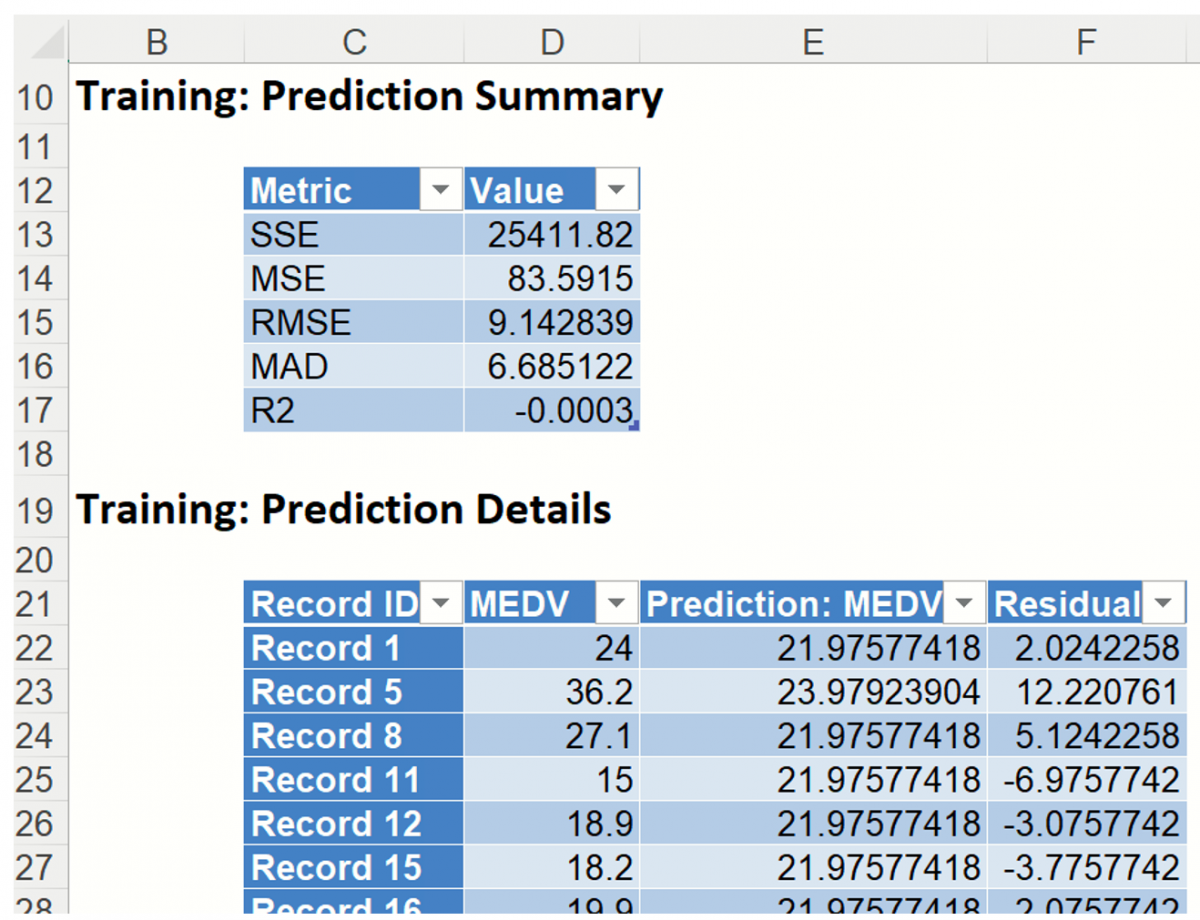
Task: Select column E header
Action: pyautogui.click(x=812, y=41)
